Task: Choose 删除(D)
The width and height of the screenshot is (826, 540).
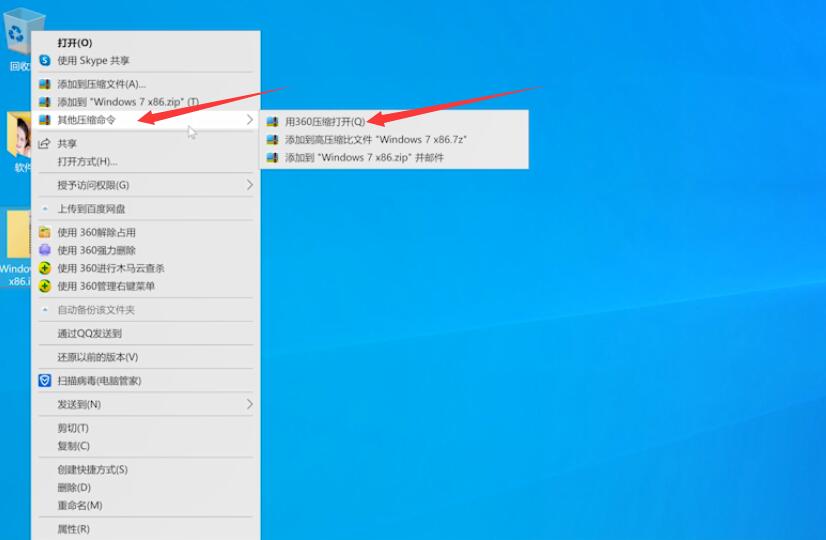Action: (145, 487)
